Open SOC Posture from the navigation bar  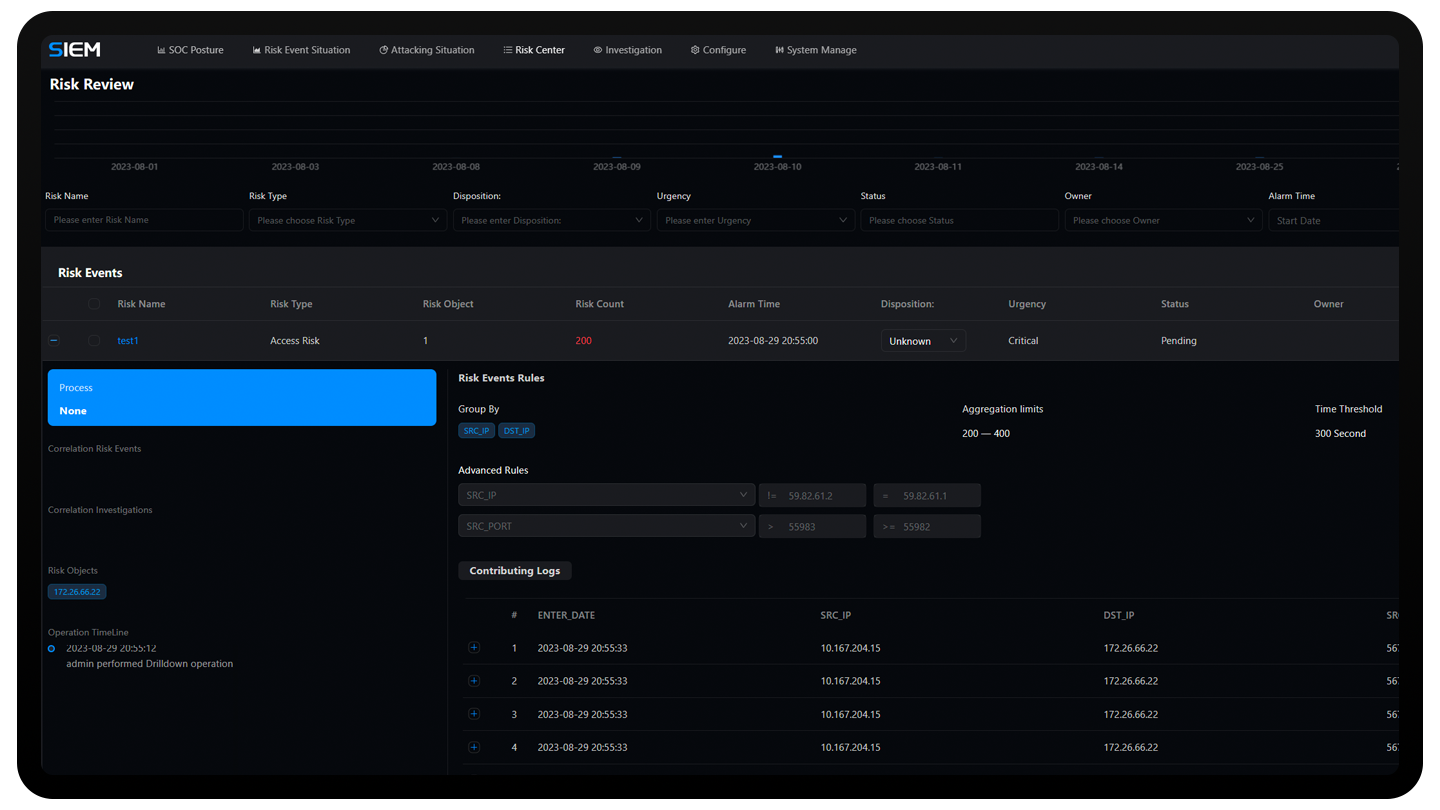click(x=190, y=50)
